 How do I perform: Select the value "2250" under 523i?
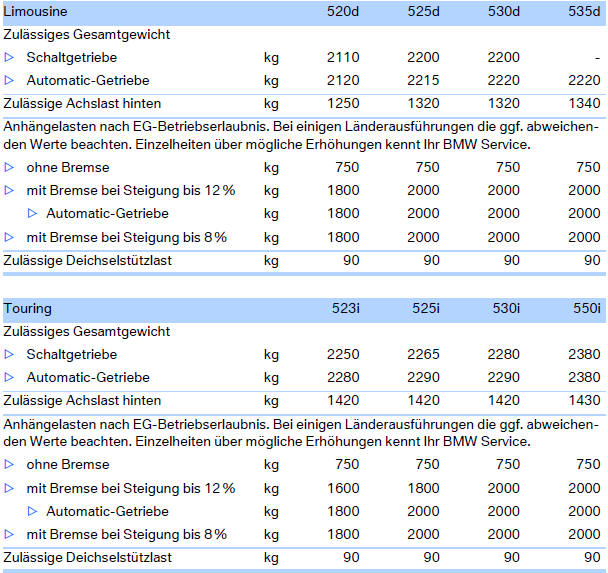pyautogui.click(x=343, y=354)
